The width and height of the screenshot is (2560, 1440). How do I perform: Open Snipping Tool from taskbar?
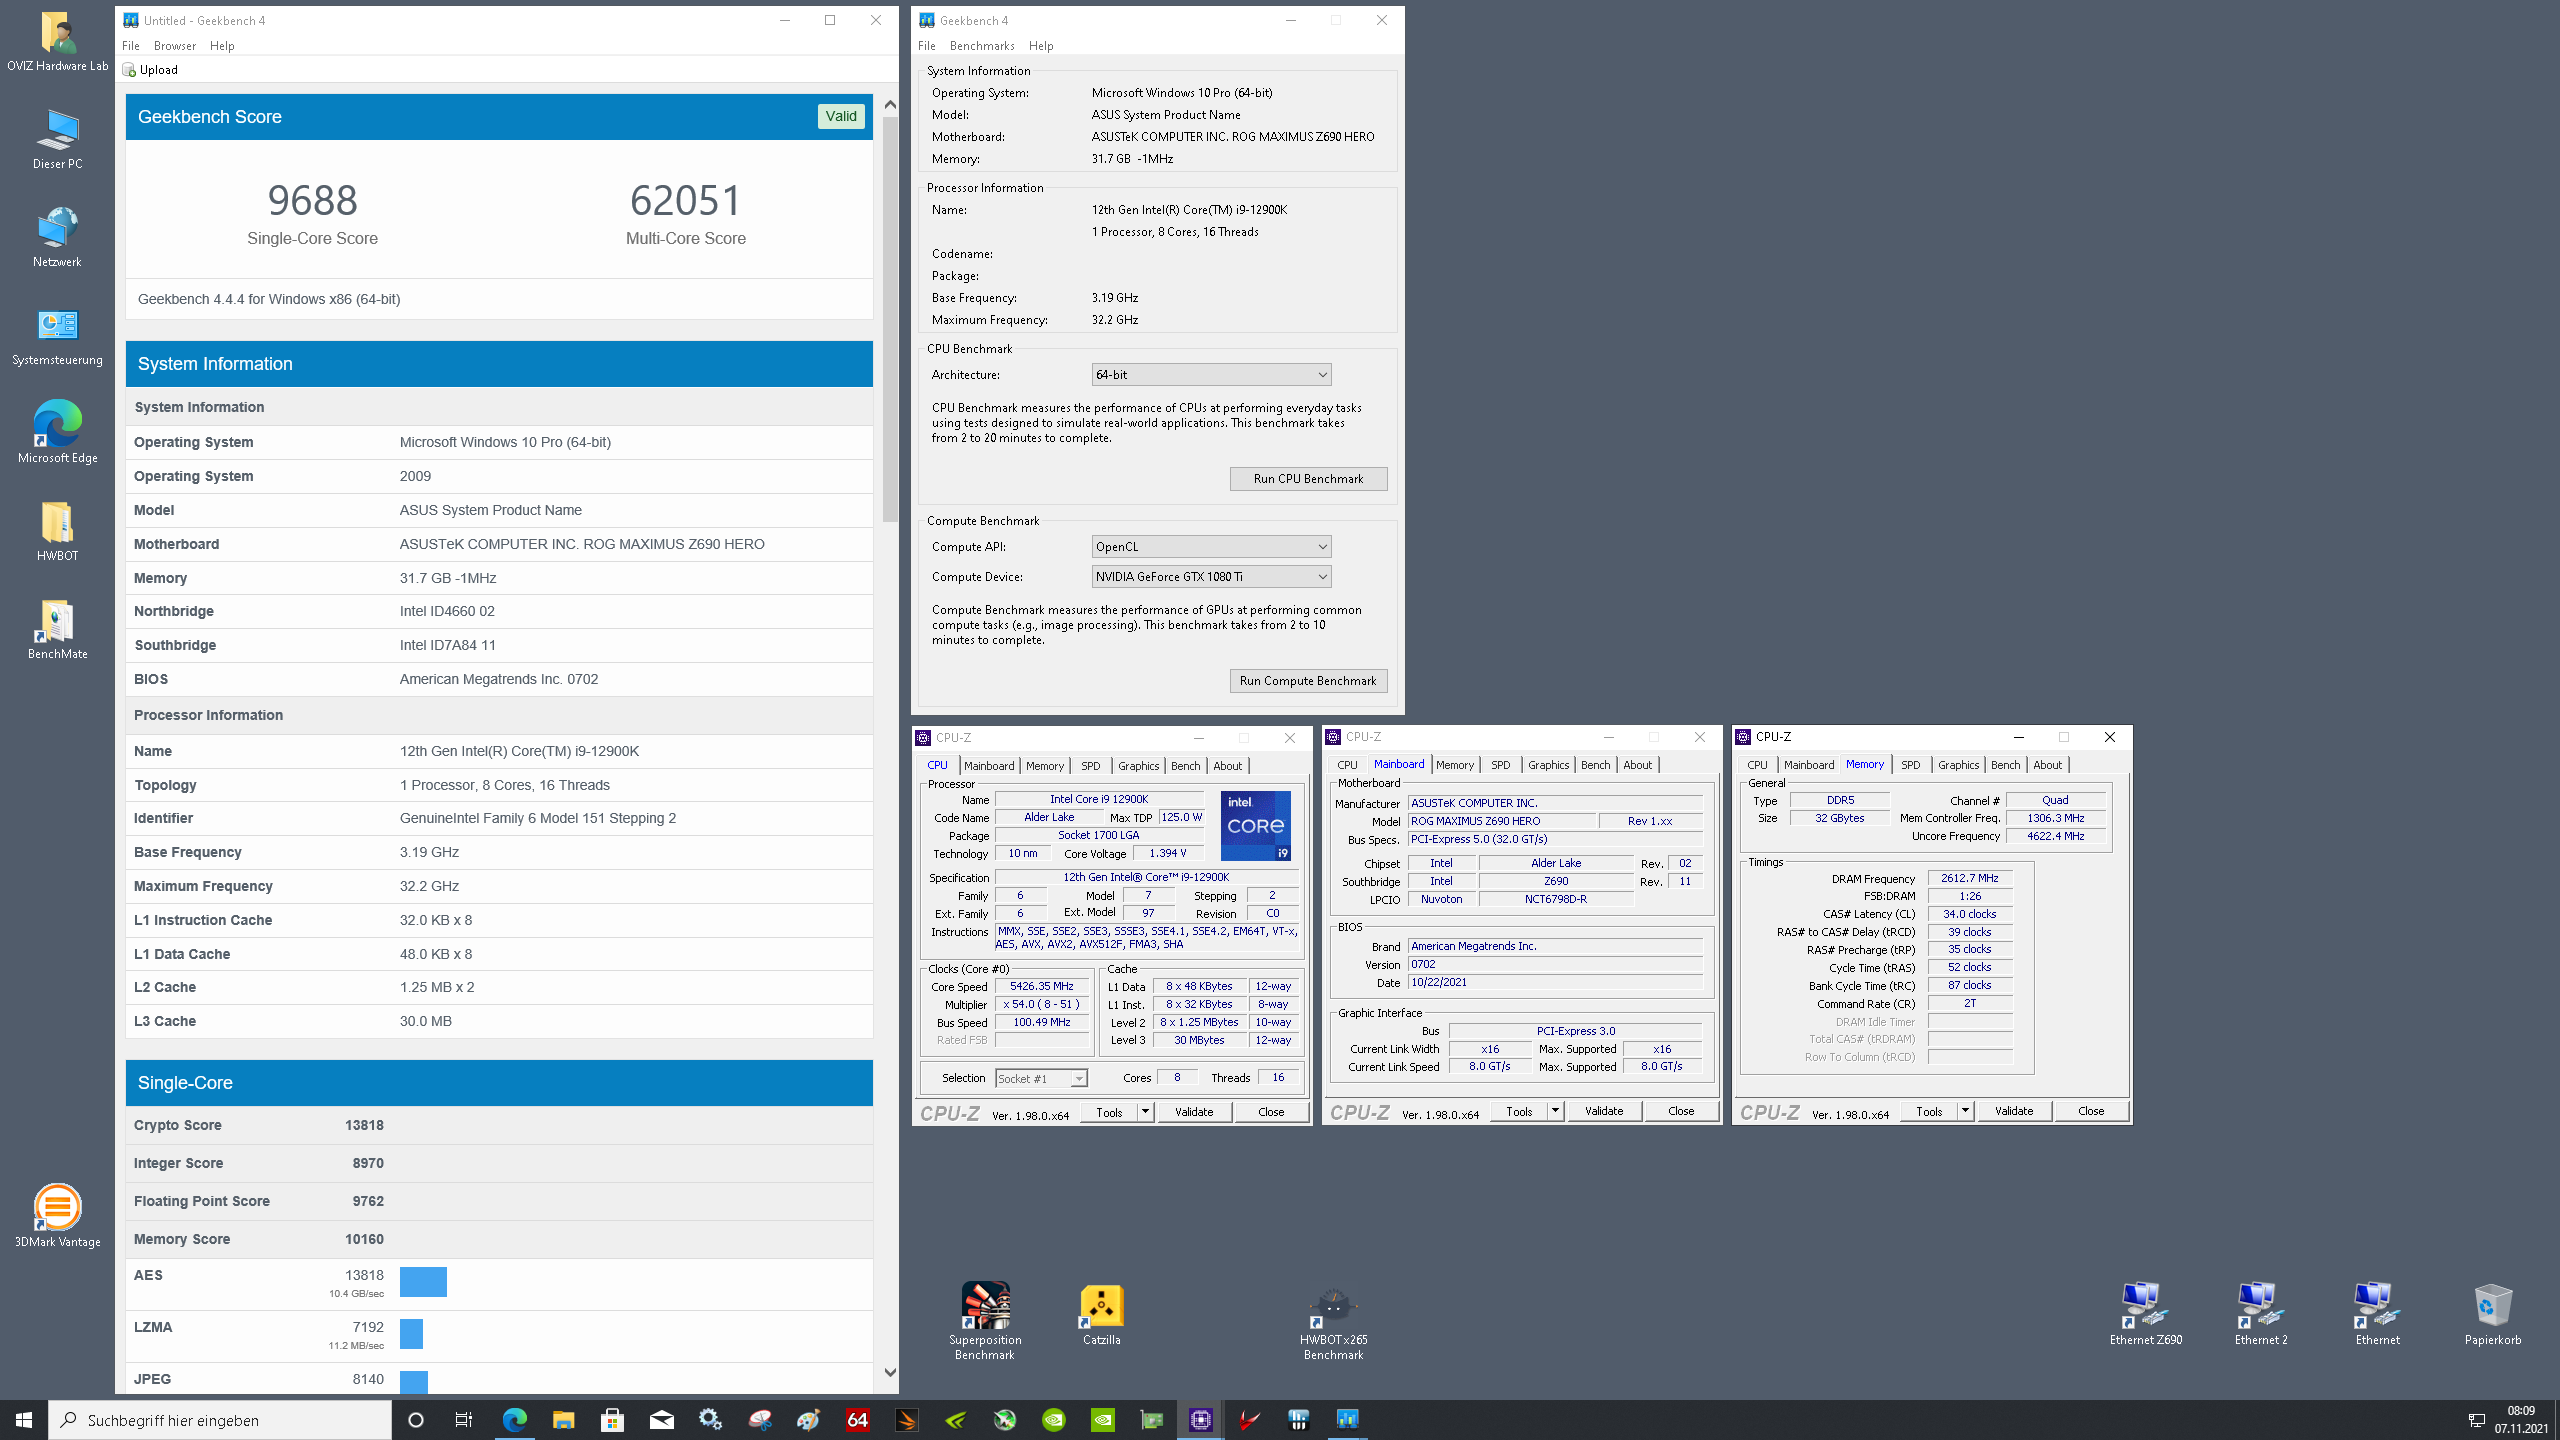pyautogui.click(x=759, y=1420)
